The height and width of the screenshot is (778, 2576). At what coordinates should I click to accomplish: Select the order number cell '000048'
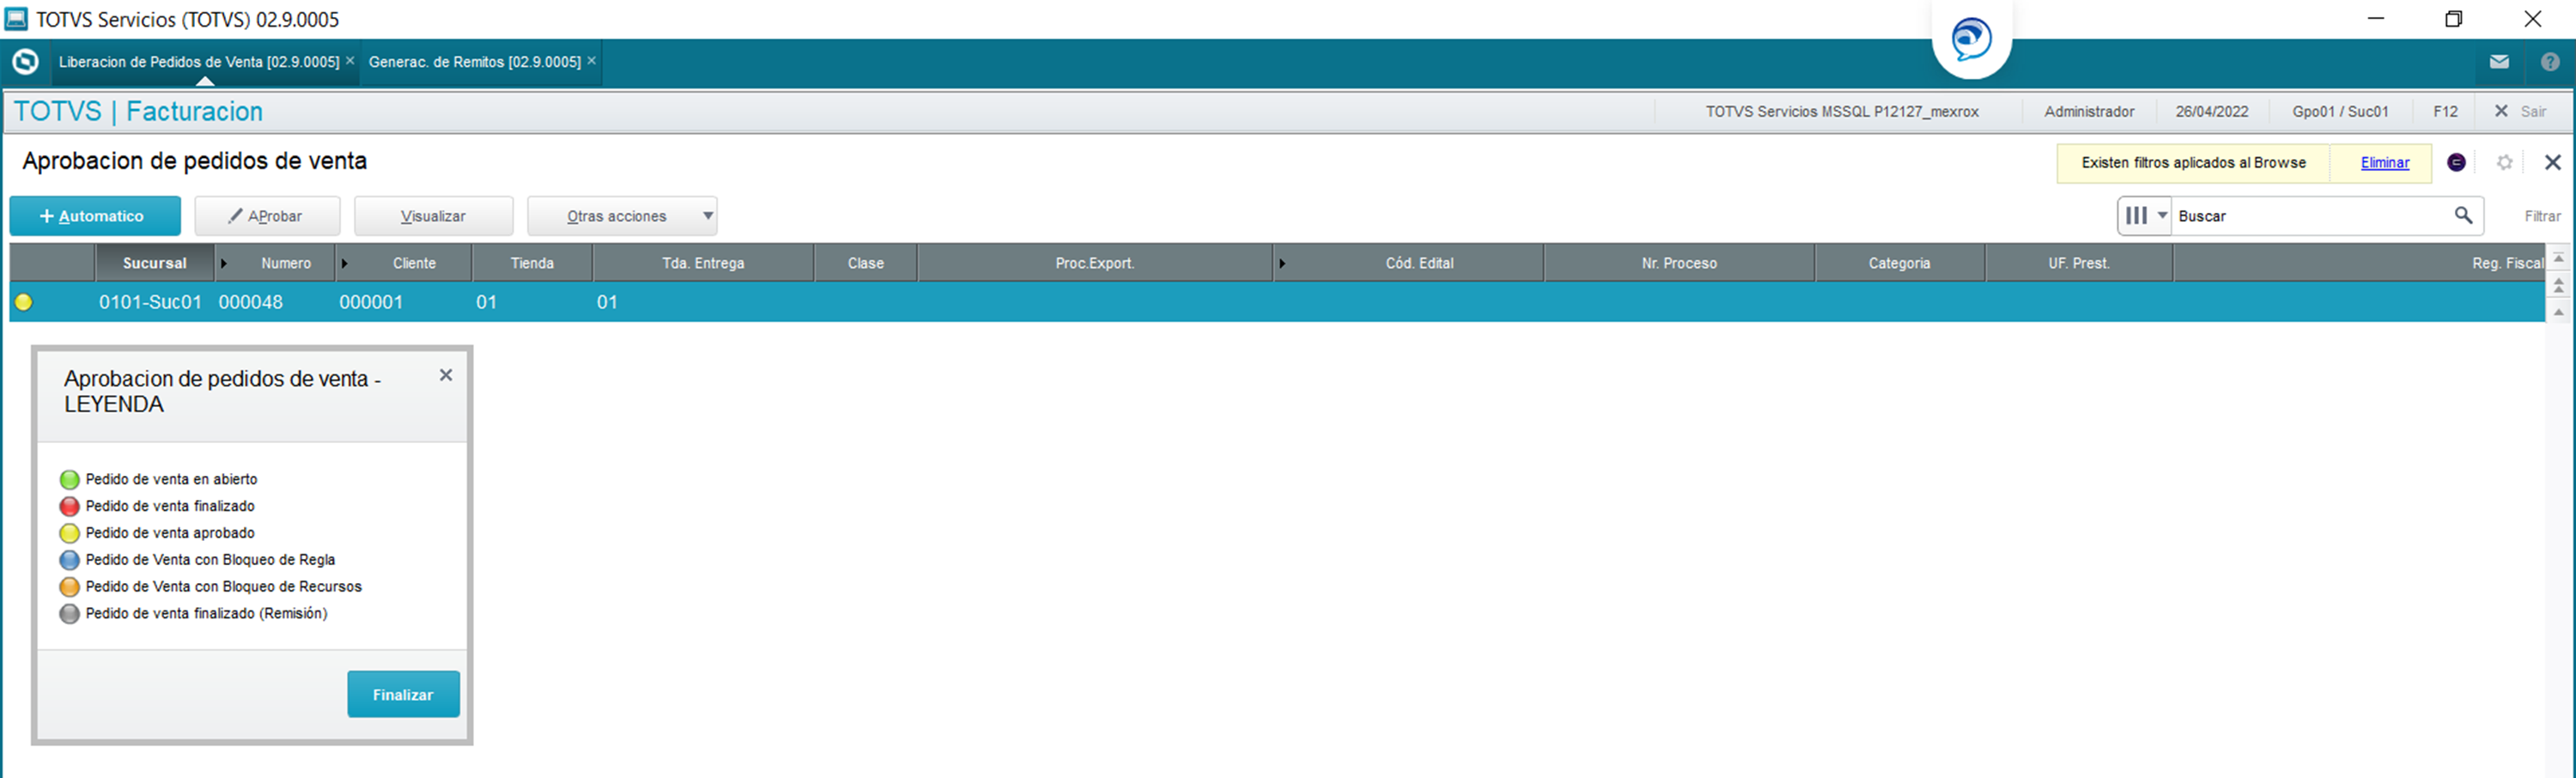tap(251, 302)
